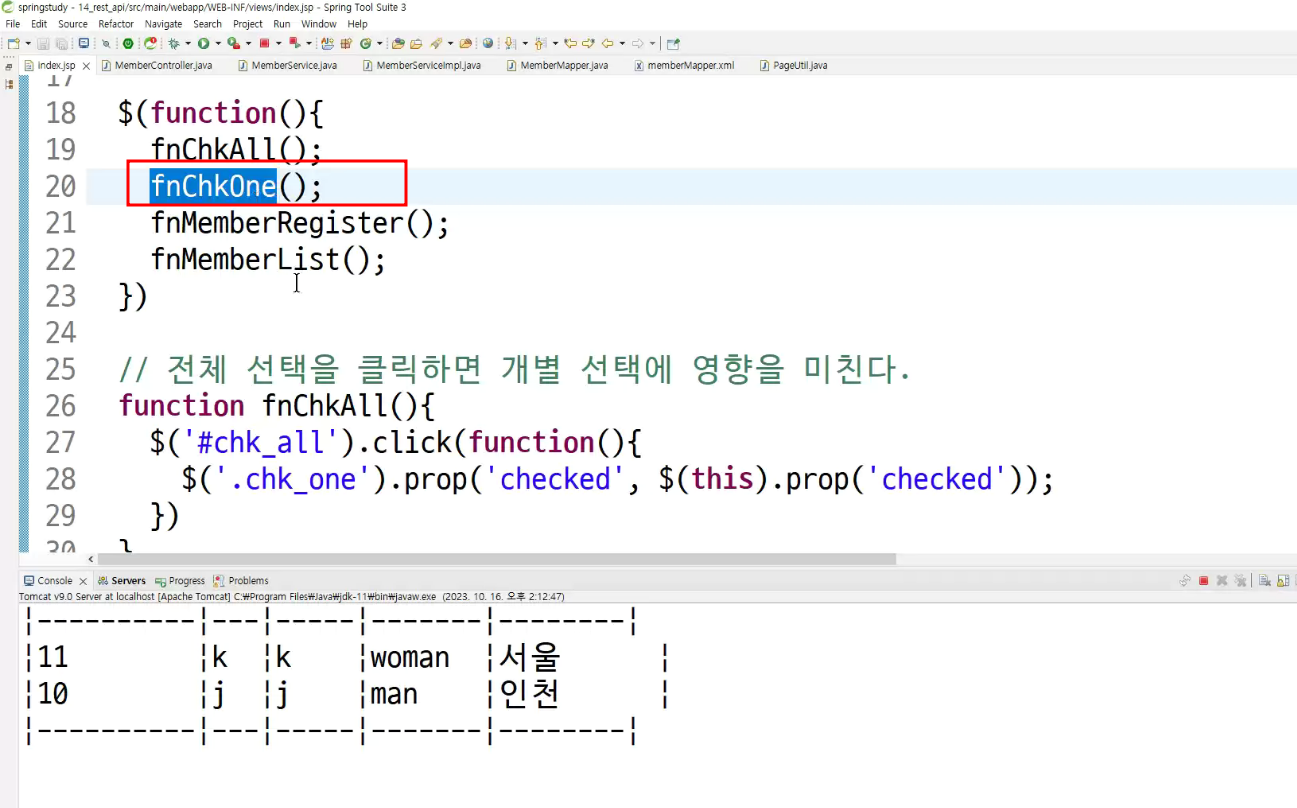The height and width of the screenshot is (808, 1297).
Task: Click the Relaunch application icon
Action: [x=150, y=44]
